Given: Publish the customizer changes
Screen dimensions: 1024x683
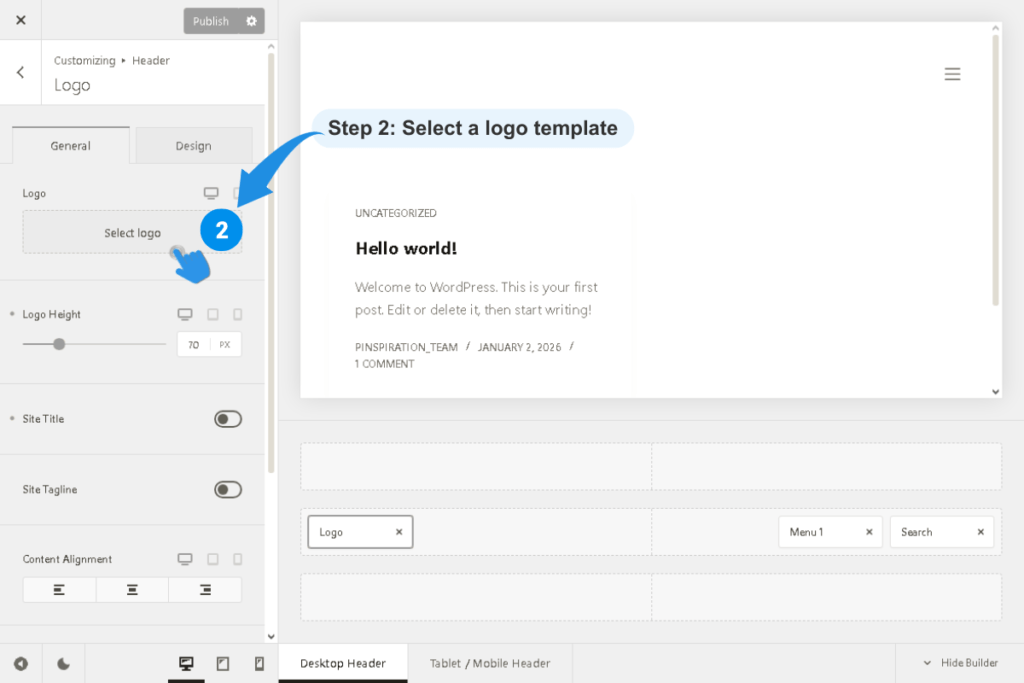Looking at the screenshot, I should click(213, 20).
